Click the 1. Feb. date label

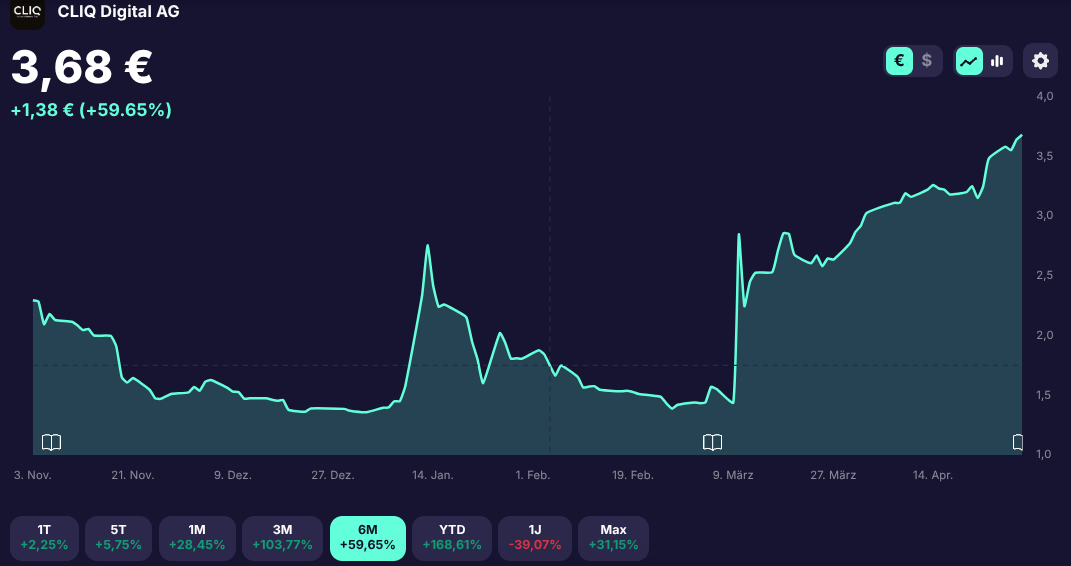[533, 475]
